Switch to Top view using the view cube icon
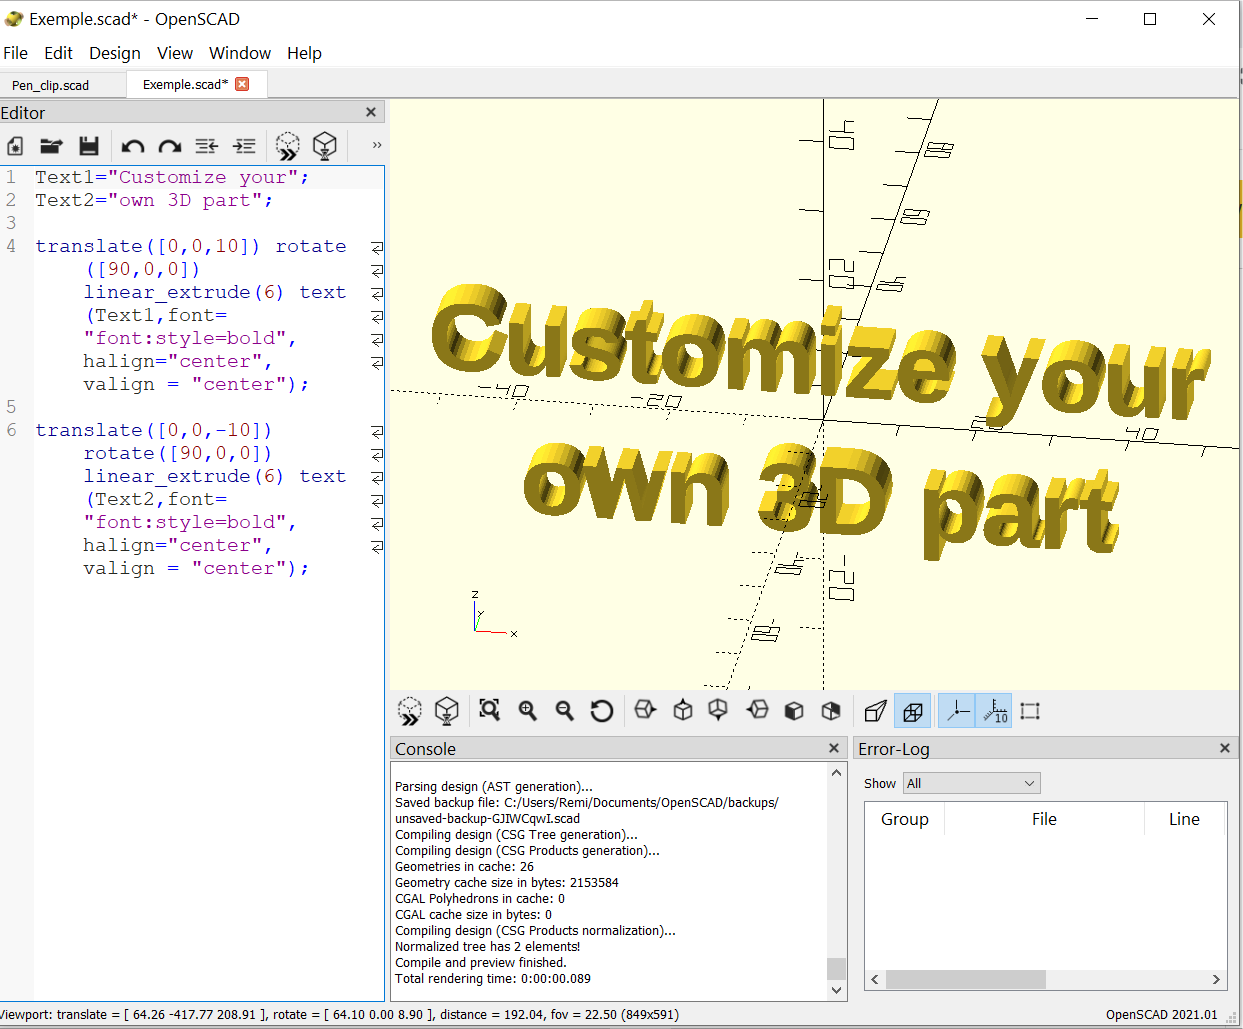Image resolution: width=1243 pixels, height=1029 pixels. [682, 710]
